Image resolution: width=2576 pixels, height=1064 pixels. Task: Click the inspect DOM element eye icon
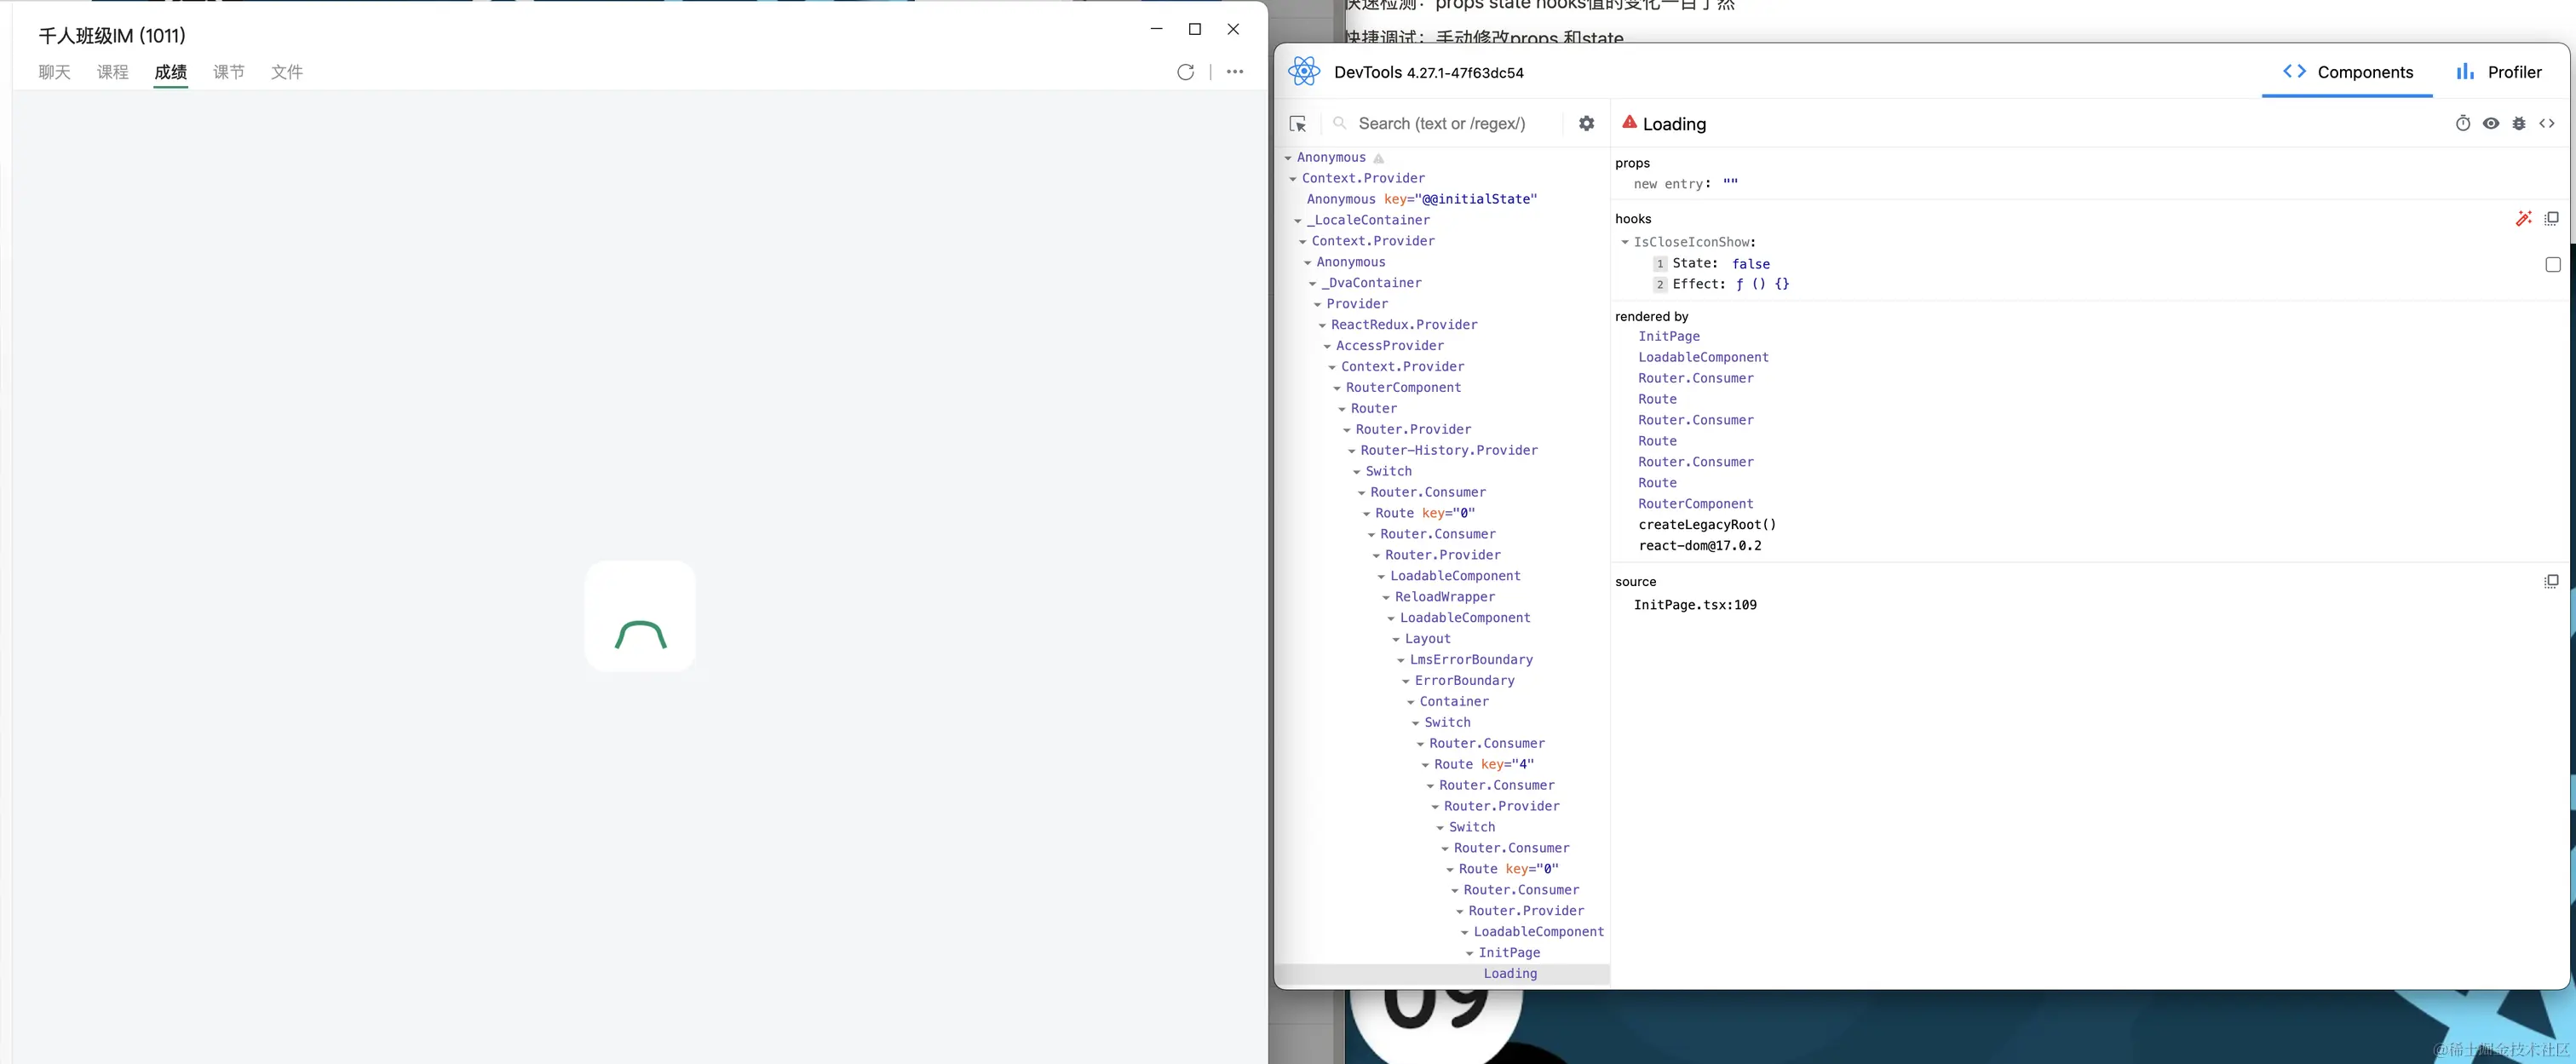pyautogui.click(x=2491, y=123)
